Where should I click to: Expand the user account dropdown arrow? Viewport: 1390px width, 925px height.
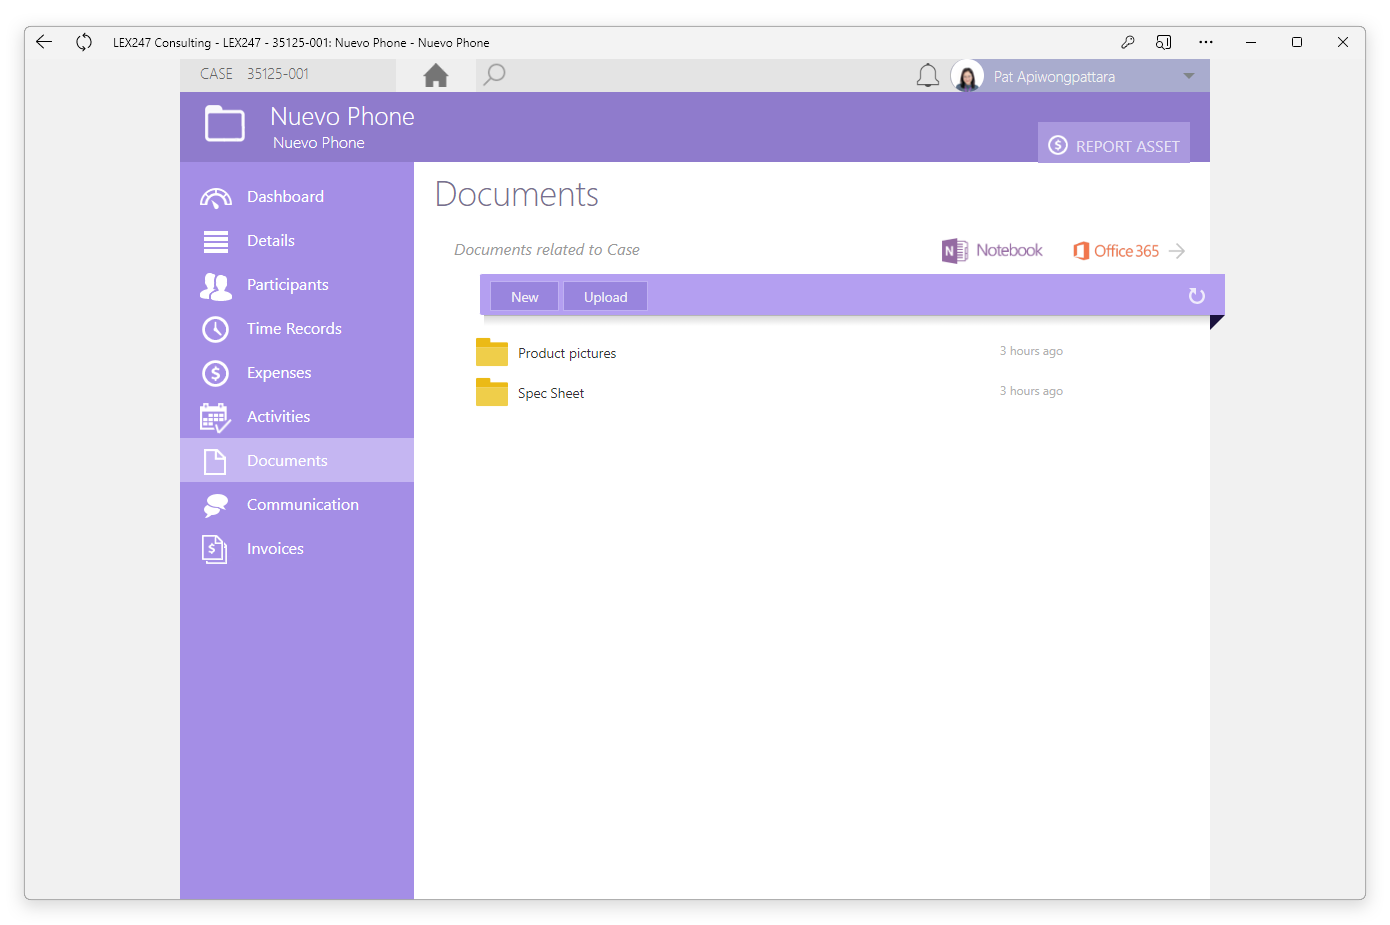(x=1189, y=76)
